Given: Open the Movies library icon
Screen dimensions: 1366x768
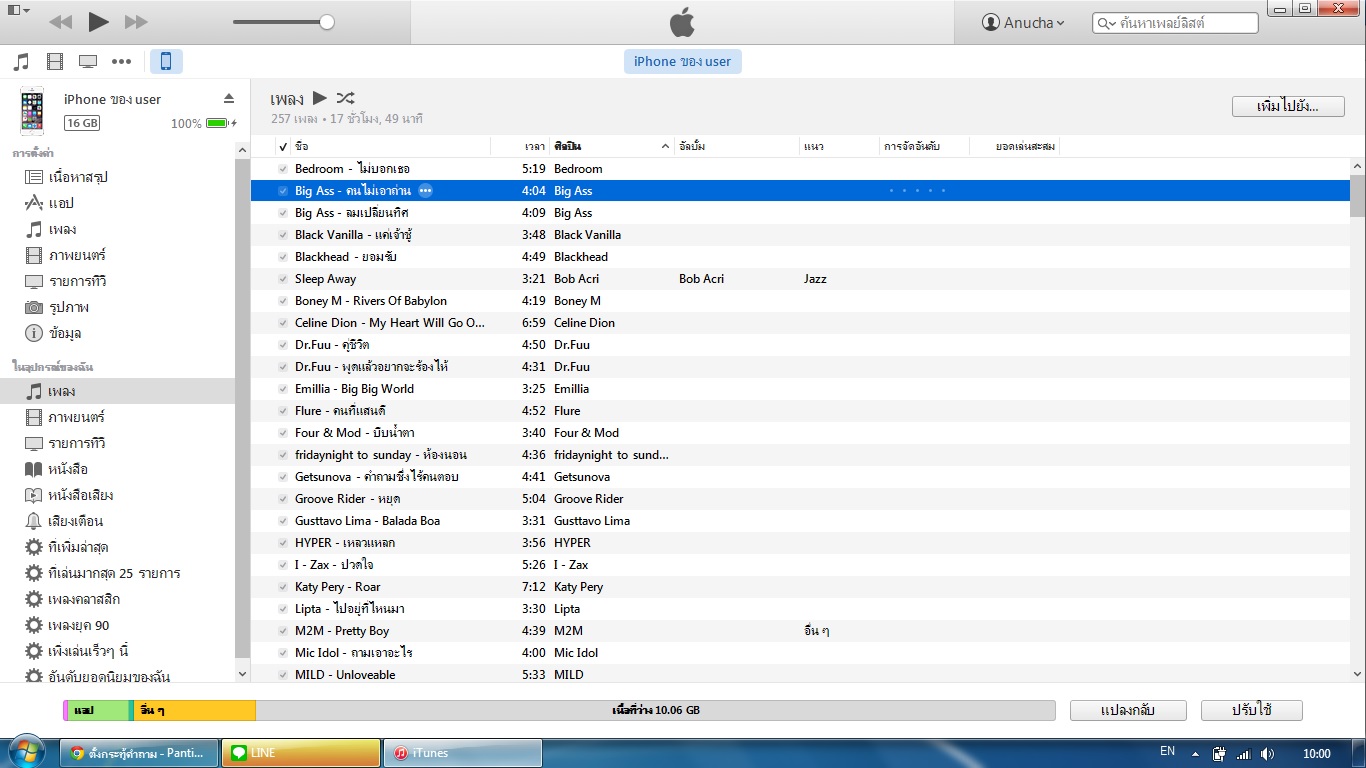Looking at the screenshot, I should tap(55, 62).
